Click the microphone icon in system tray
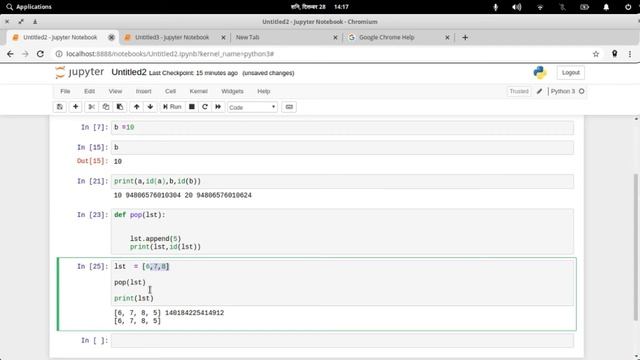 click(x=496, y=7)
